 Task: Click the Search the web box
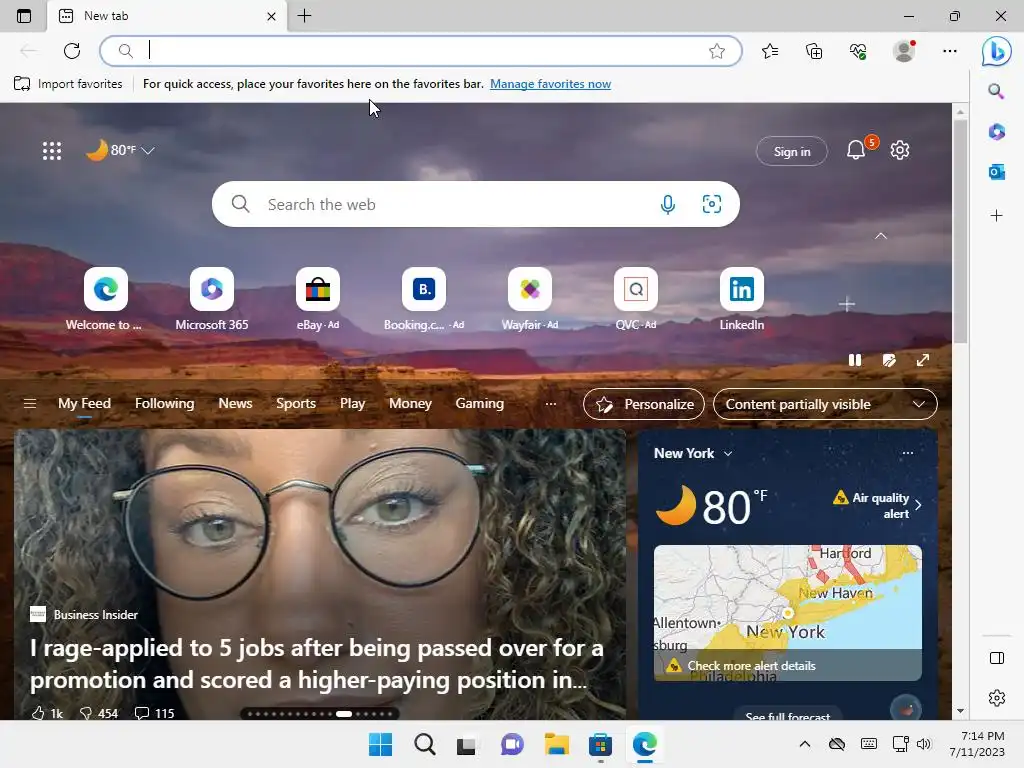[x=475, y=204]
